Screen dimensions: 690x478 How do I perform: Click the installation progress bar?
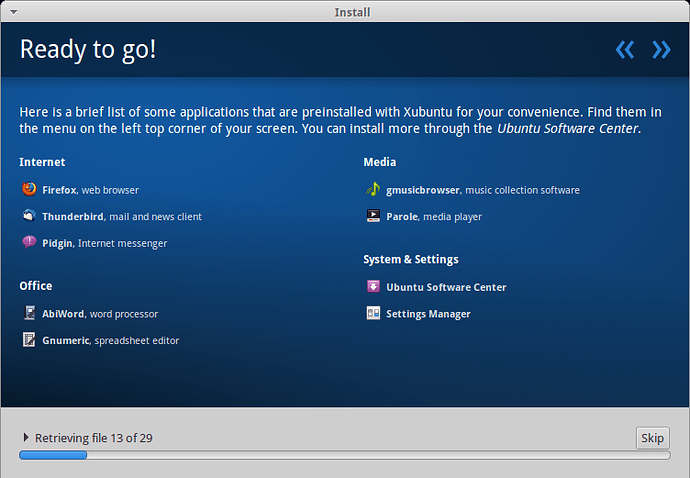[x=345, y=455]
